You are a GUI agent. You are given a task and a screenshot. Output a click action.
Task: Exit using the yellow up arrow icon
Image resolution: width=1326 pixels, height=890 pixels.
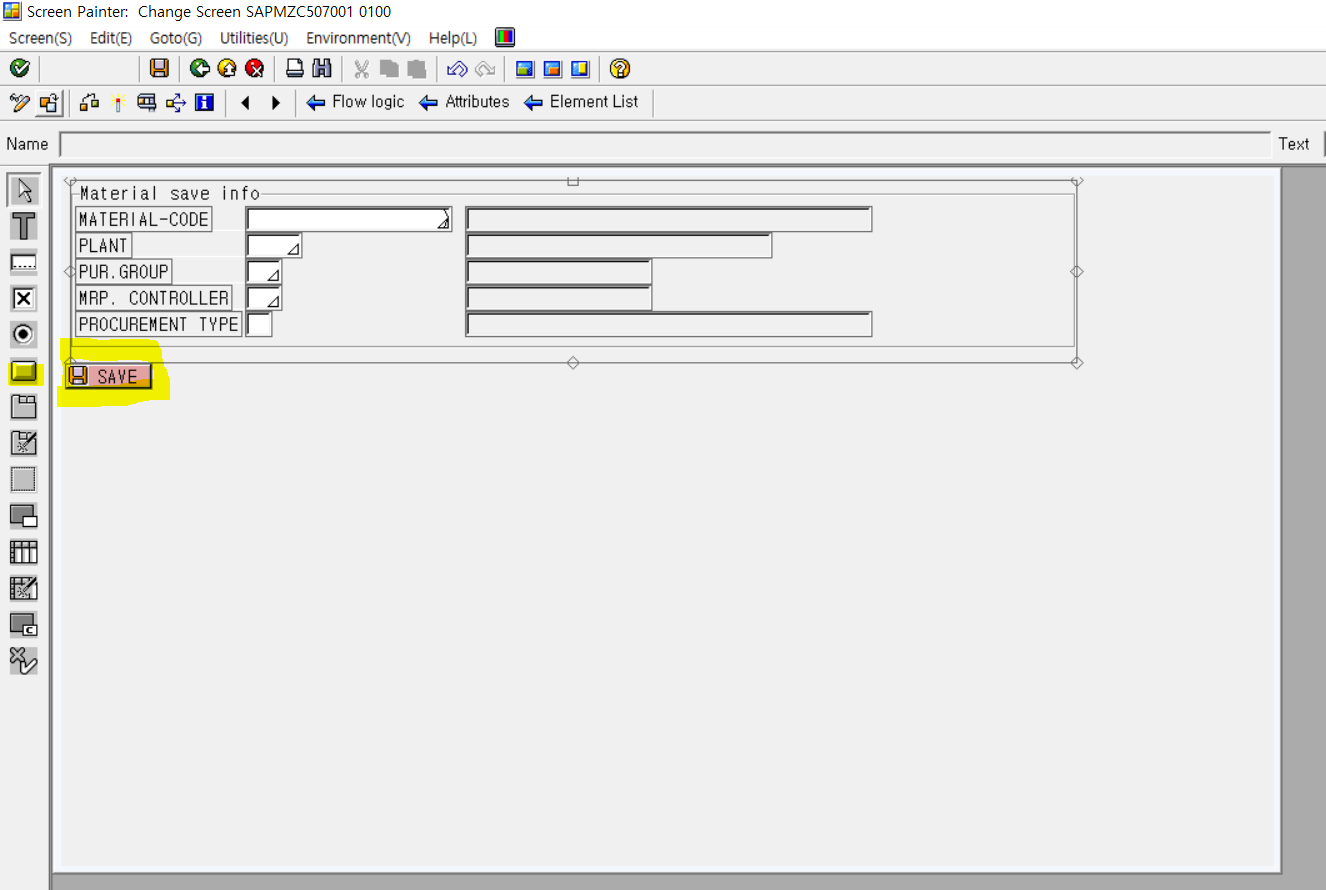[227, 68]
